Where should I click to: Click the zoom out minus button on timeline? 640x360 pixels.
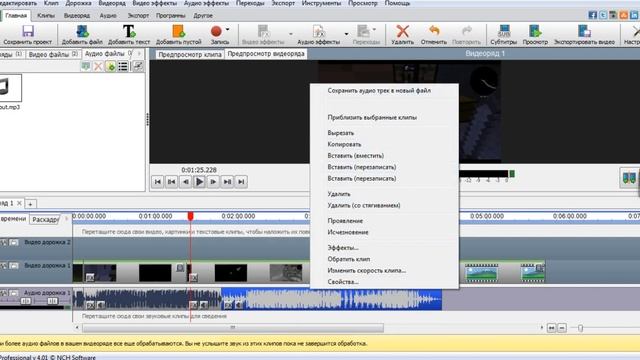tap(562, 328)
